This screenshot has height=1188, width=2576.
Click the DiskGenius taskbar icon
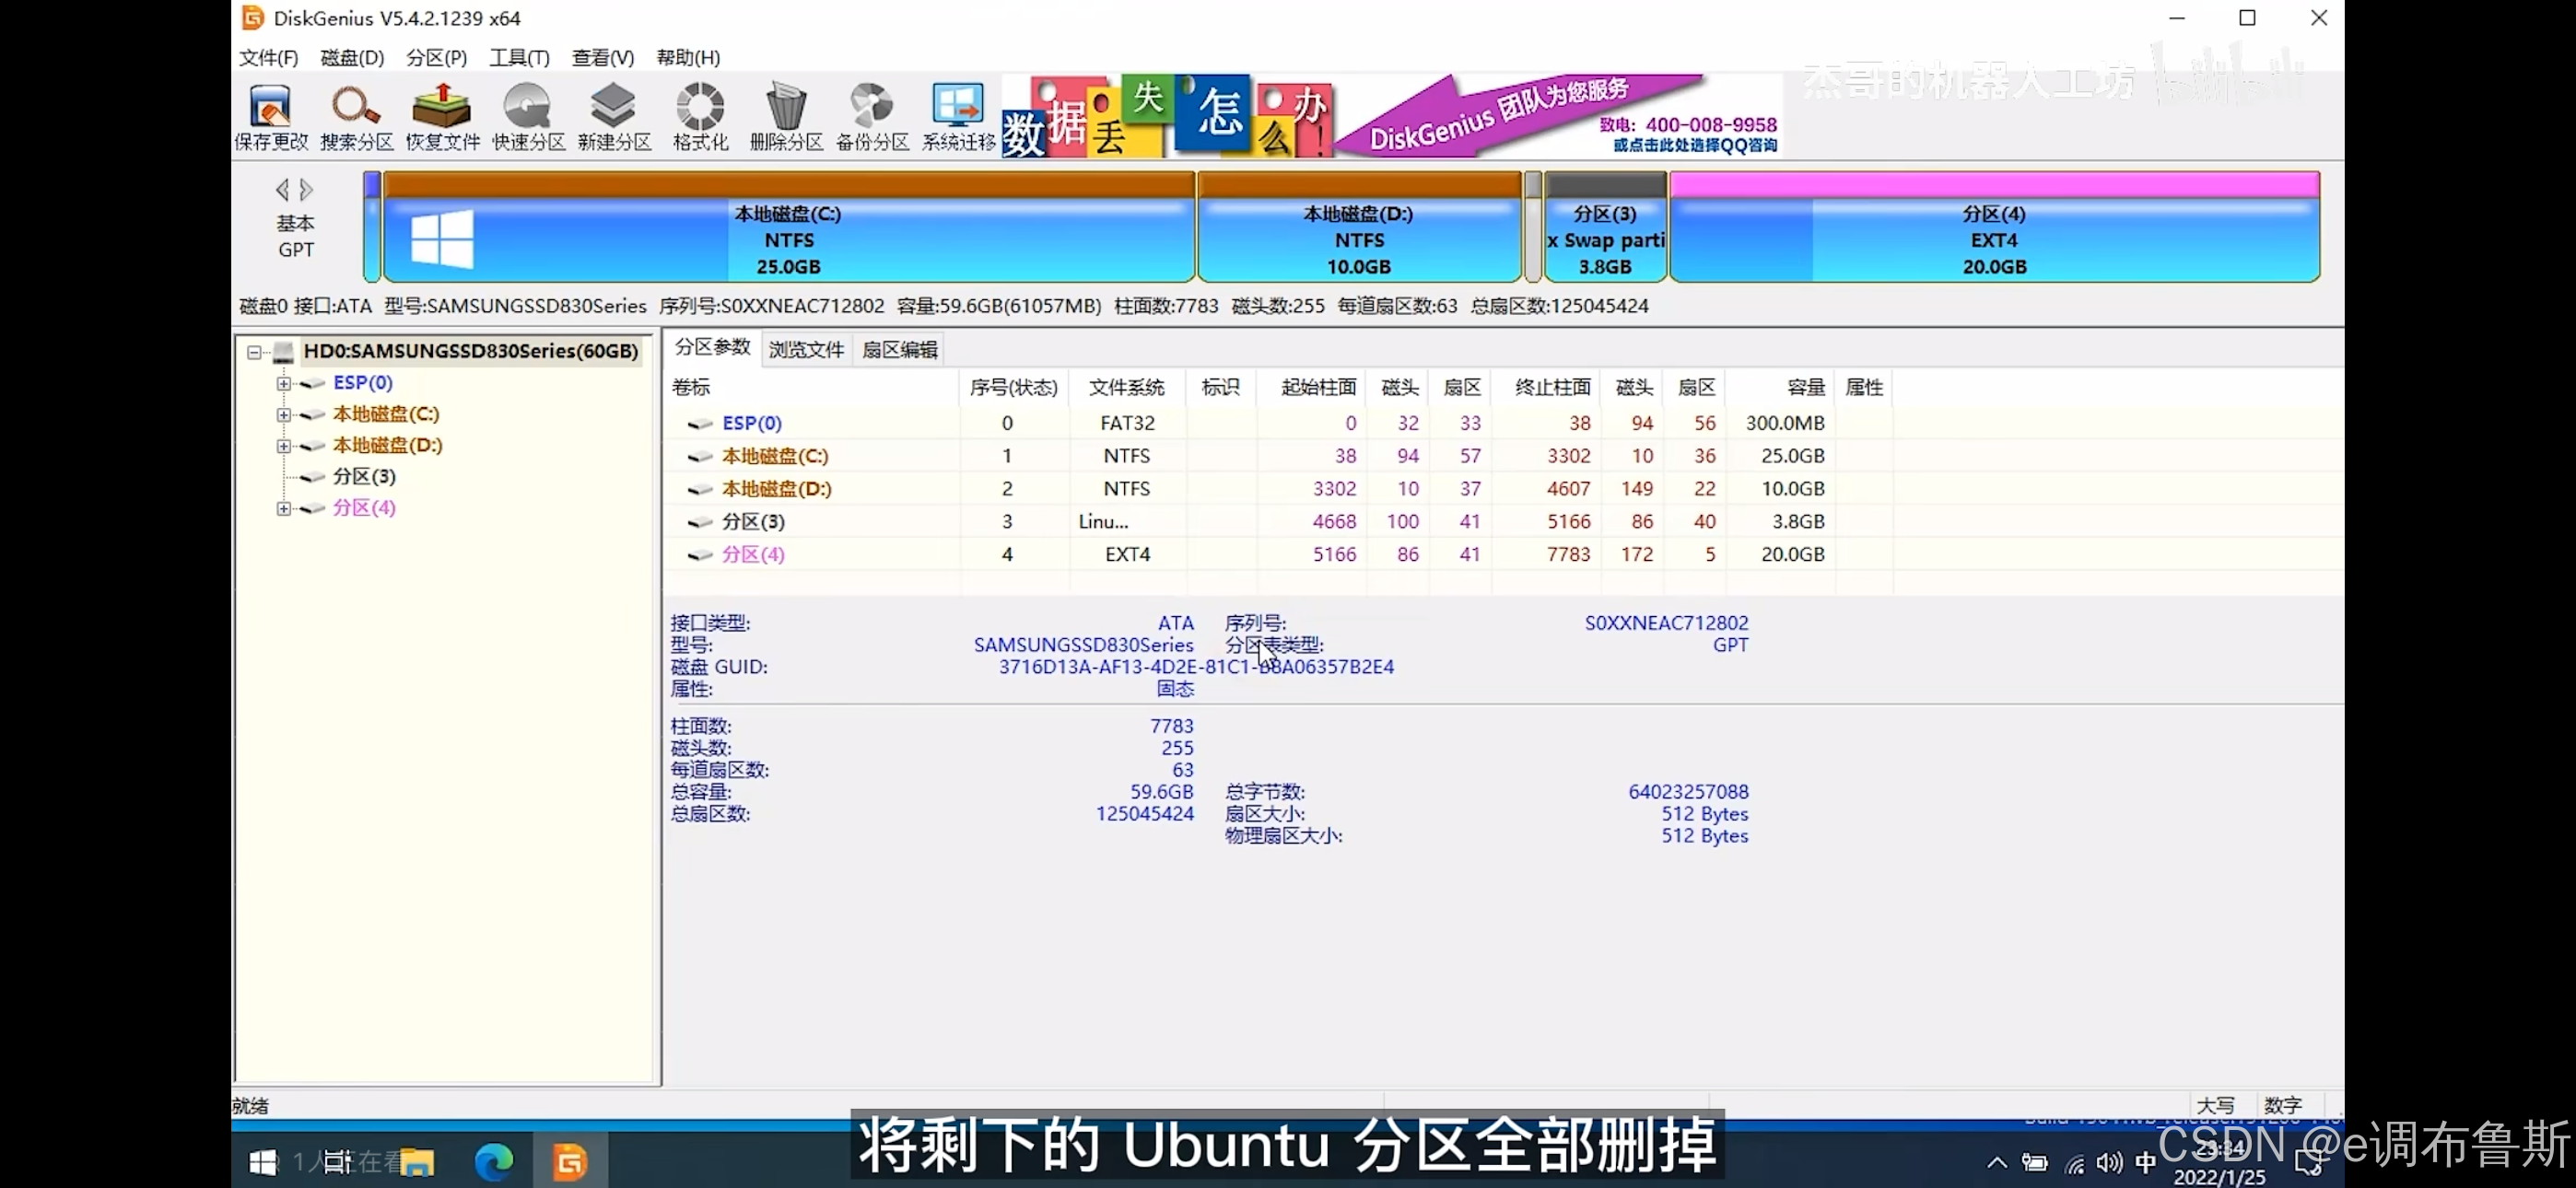point(570,1162)
